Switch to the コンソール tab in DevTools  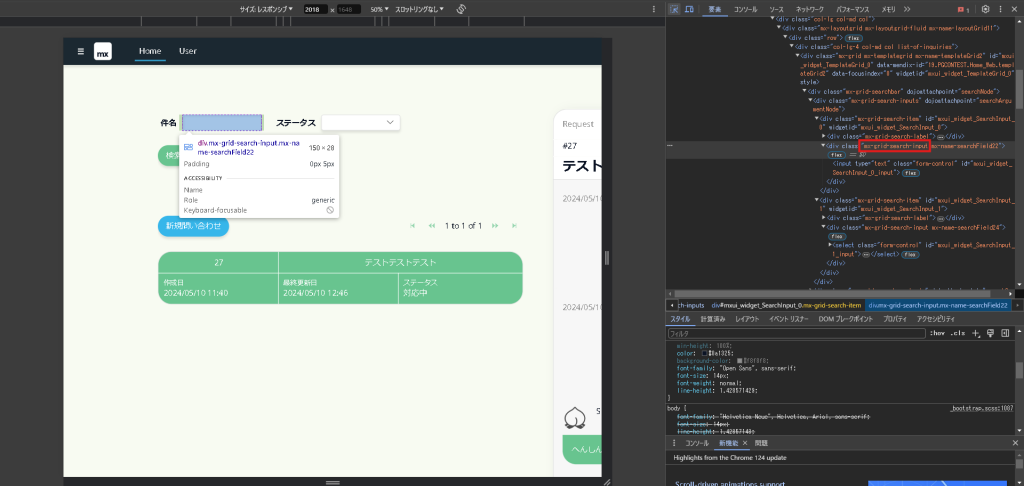click(x=746, y=9)
